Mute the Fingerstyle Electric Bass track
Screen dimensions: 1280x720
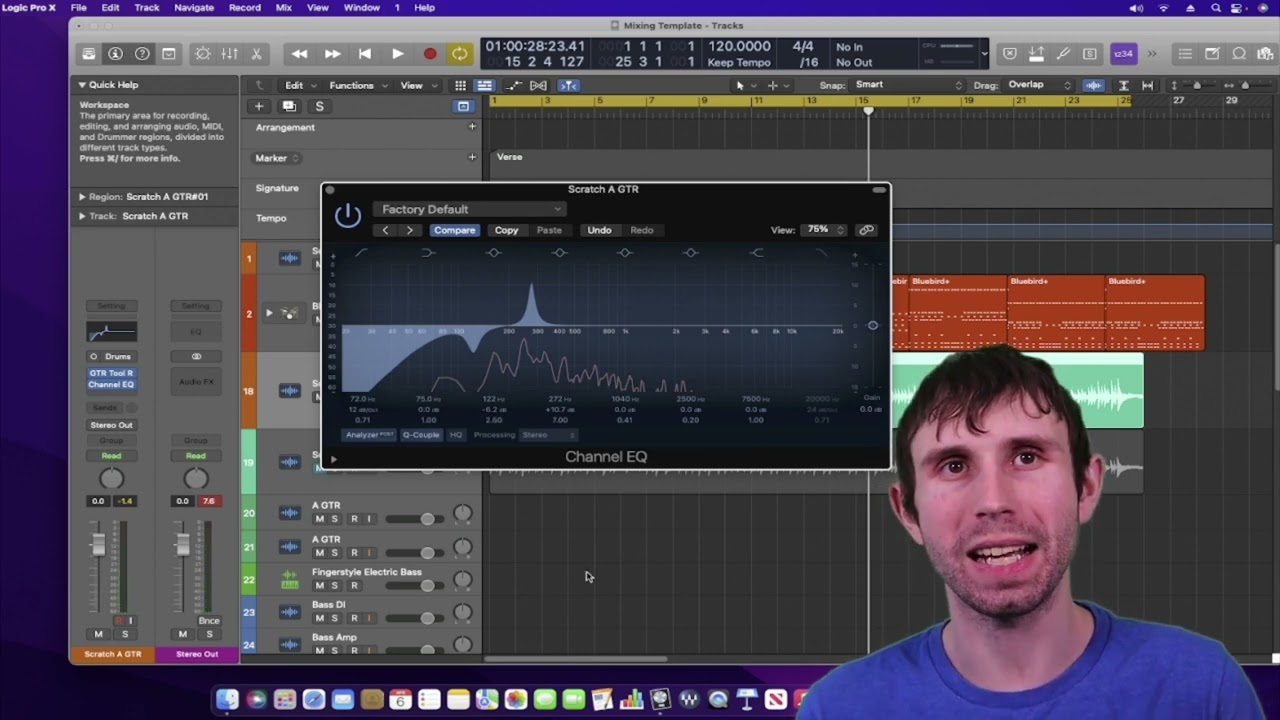pyautogui.click(x=320, y=586)
